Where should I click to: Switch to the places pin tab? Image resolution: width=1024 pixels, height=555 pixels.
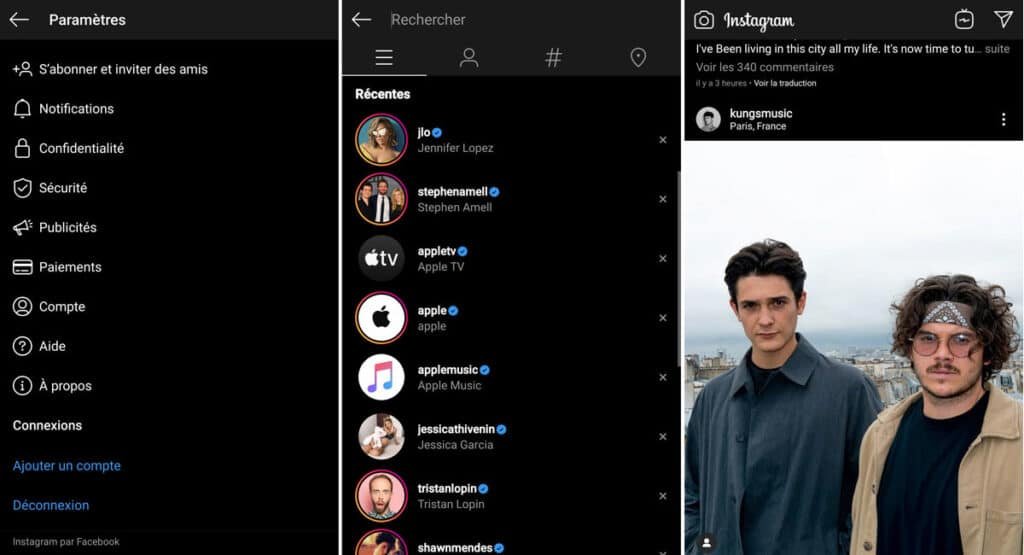tap(638, 57)
